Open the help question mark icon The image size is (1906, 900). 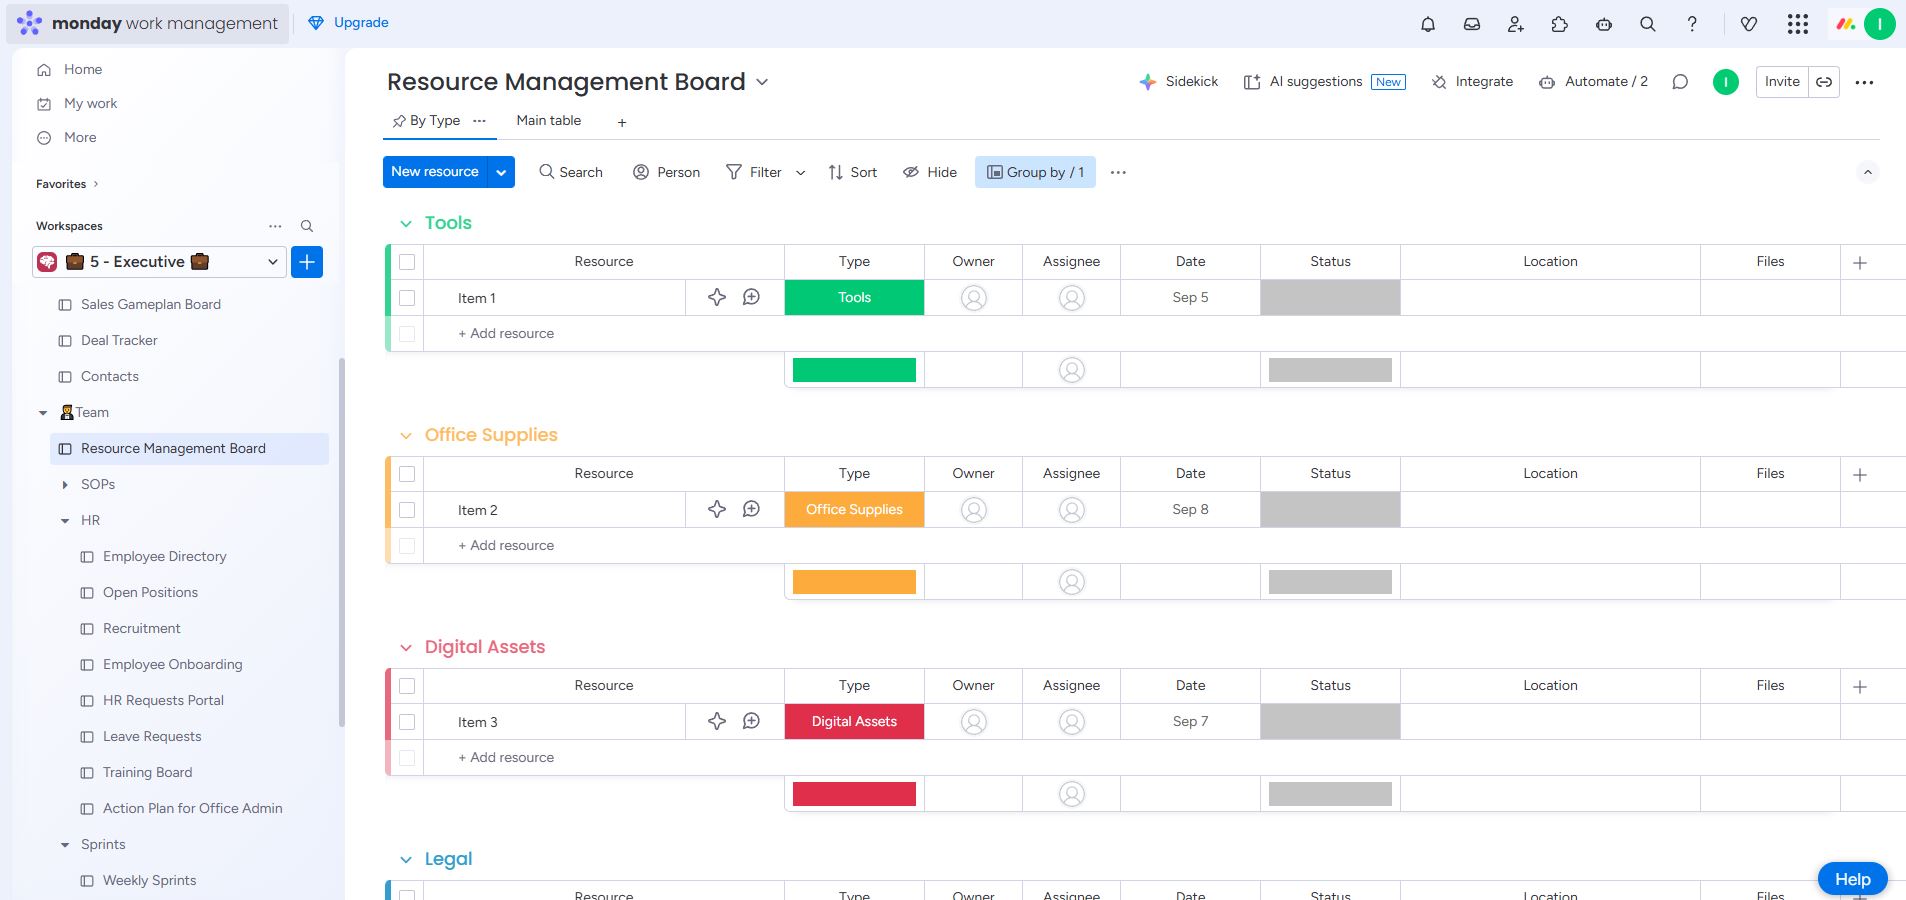[x=1692, y=24]
